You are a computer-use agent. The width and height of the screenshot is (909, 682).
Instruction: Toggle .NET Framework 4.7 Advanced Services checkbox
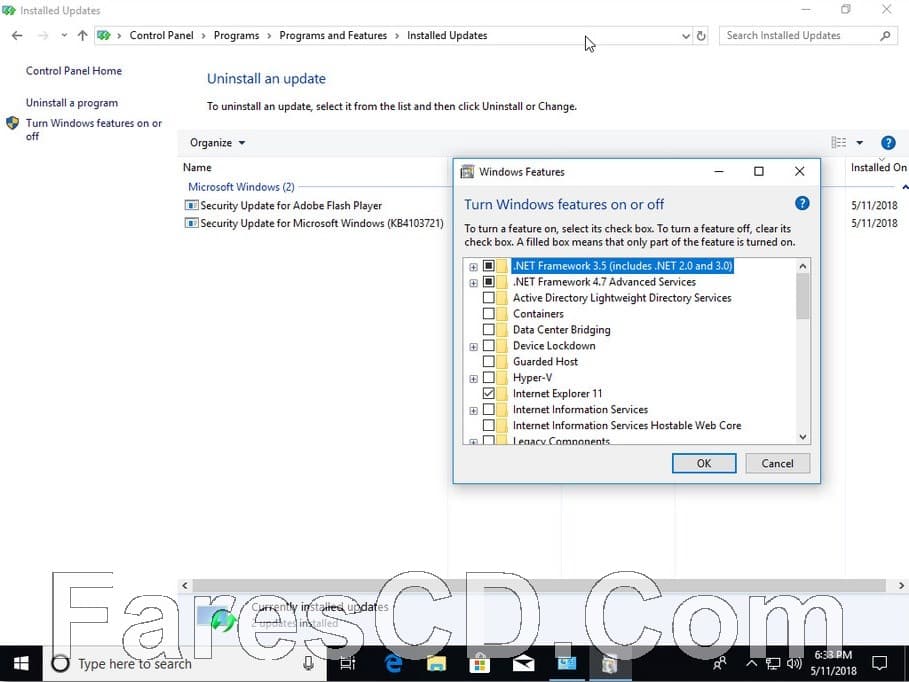tap(489, 282)
